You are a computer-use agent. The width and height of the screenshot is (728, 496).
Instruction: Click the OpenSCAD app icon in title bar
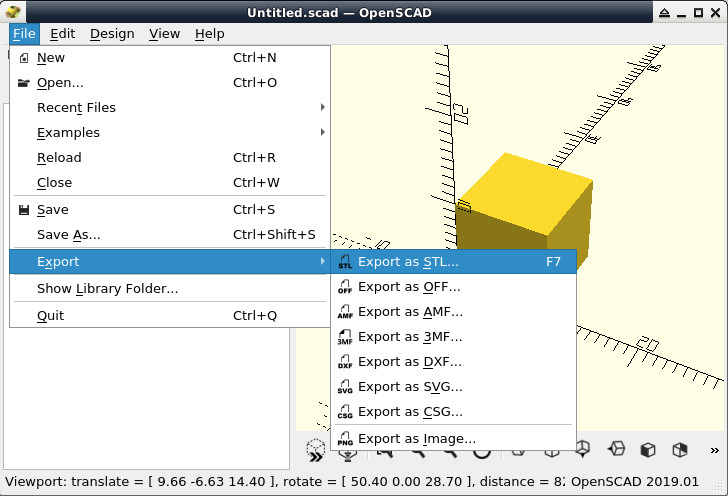coord(13,12)
